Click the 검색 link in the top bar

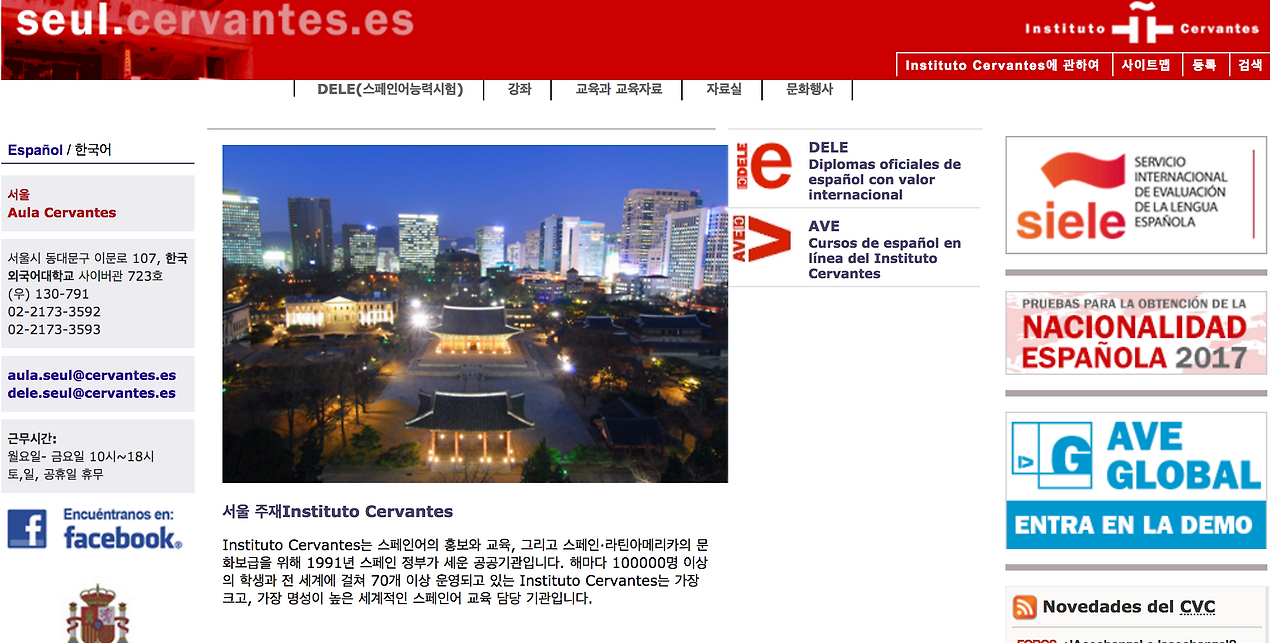1250,65
